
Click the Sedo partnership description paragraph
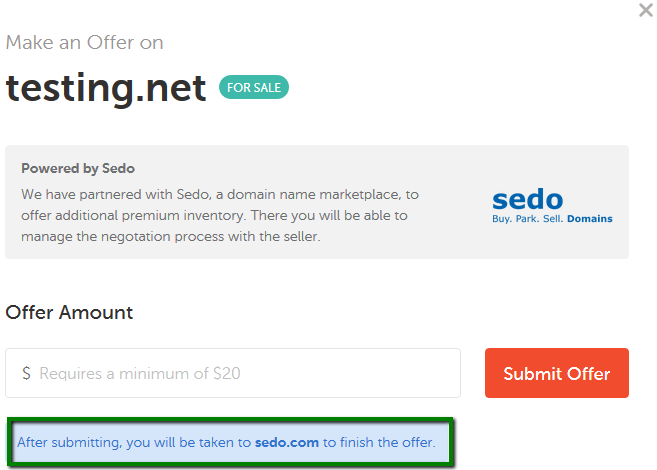click(220, 215)
